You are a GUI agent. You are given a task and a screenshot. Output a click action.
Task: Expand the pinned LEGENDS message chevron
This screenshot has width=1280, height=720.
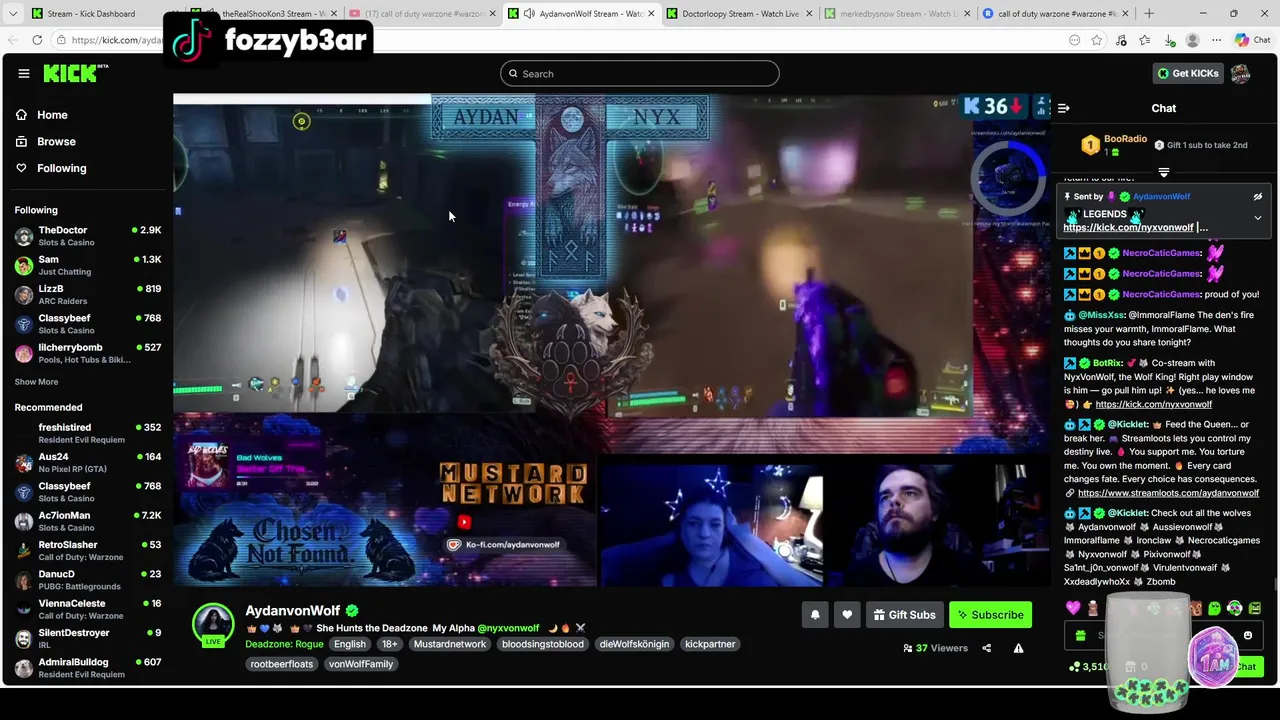tap(1258, 217)
